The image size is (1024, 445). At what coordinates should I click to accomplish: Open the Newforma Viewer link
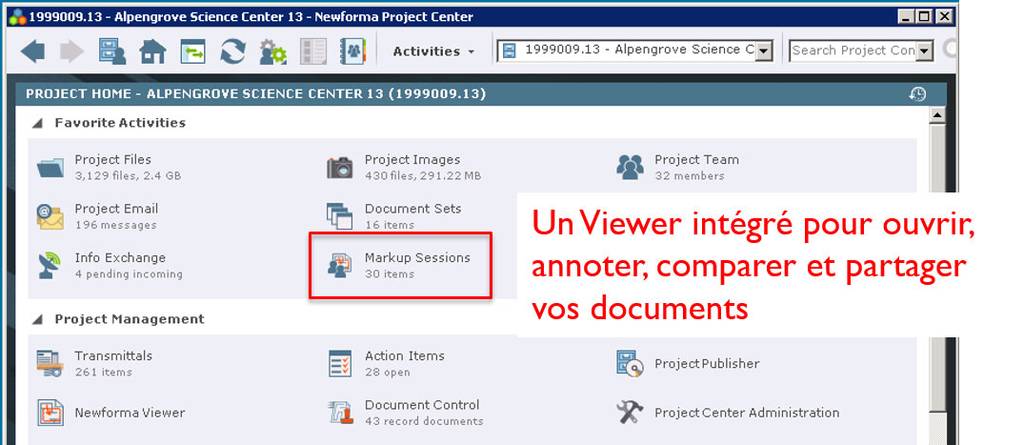tap(129, 413)
